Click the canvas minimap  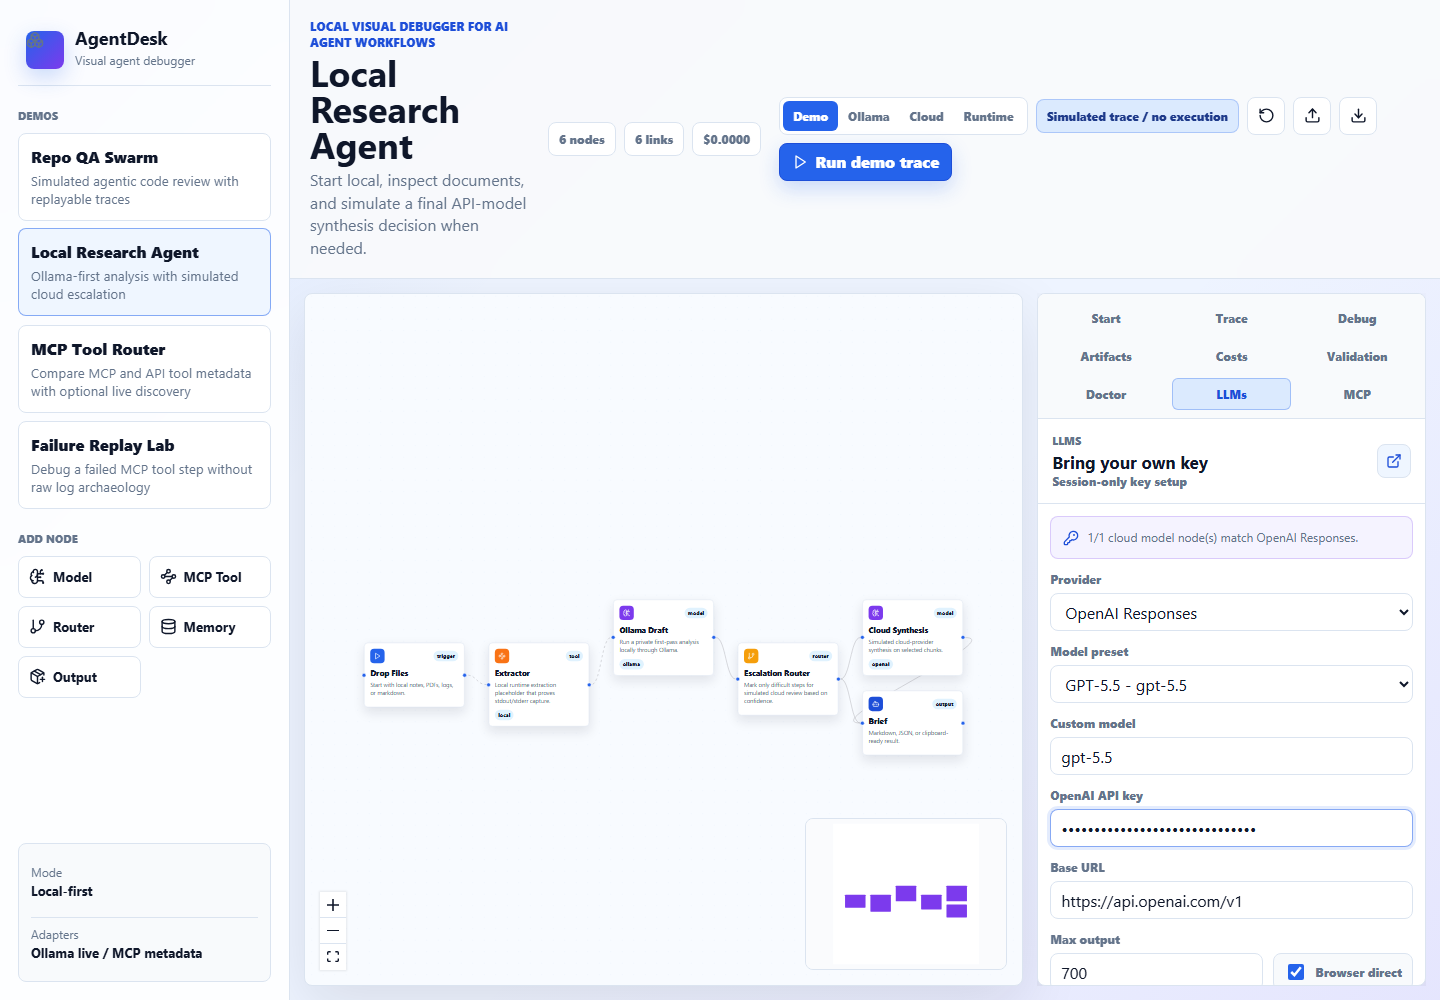(906, 894)
